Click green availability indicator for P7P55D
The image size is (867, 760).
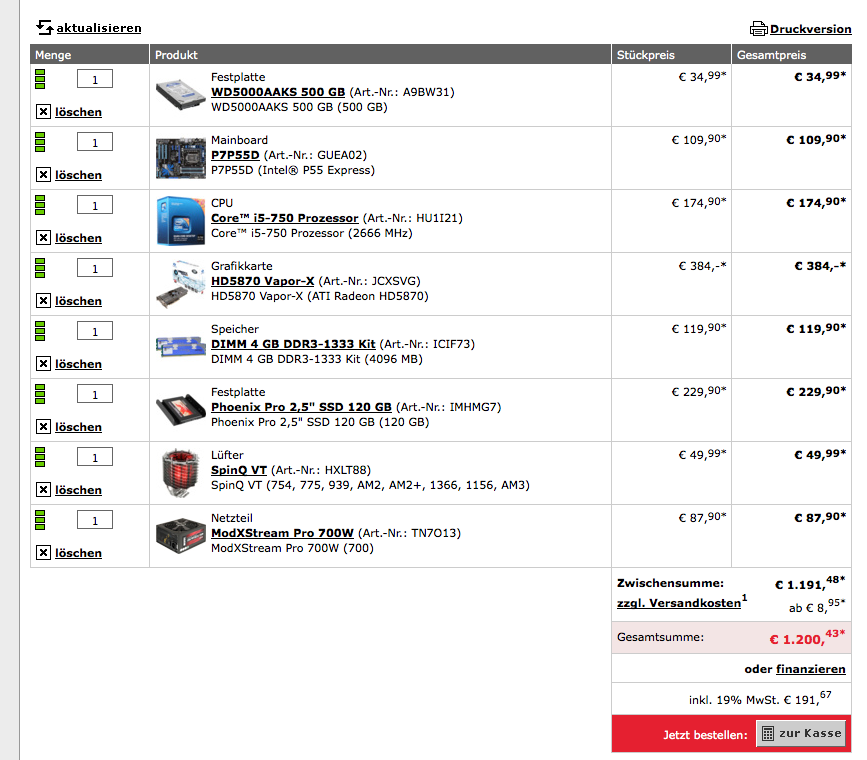point(40,142)
